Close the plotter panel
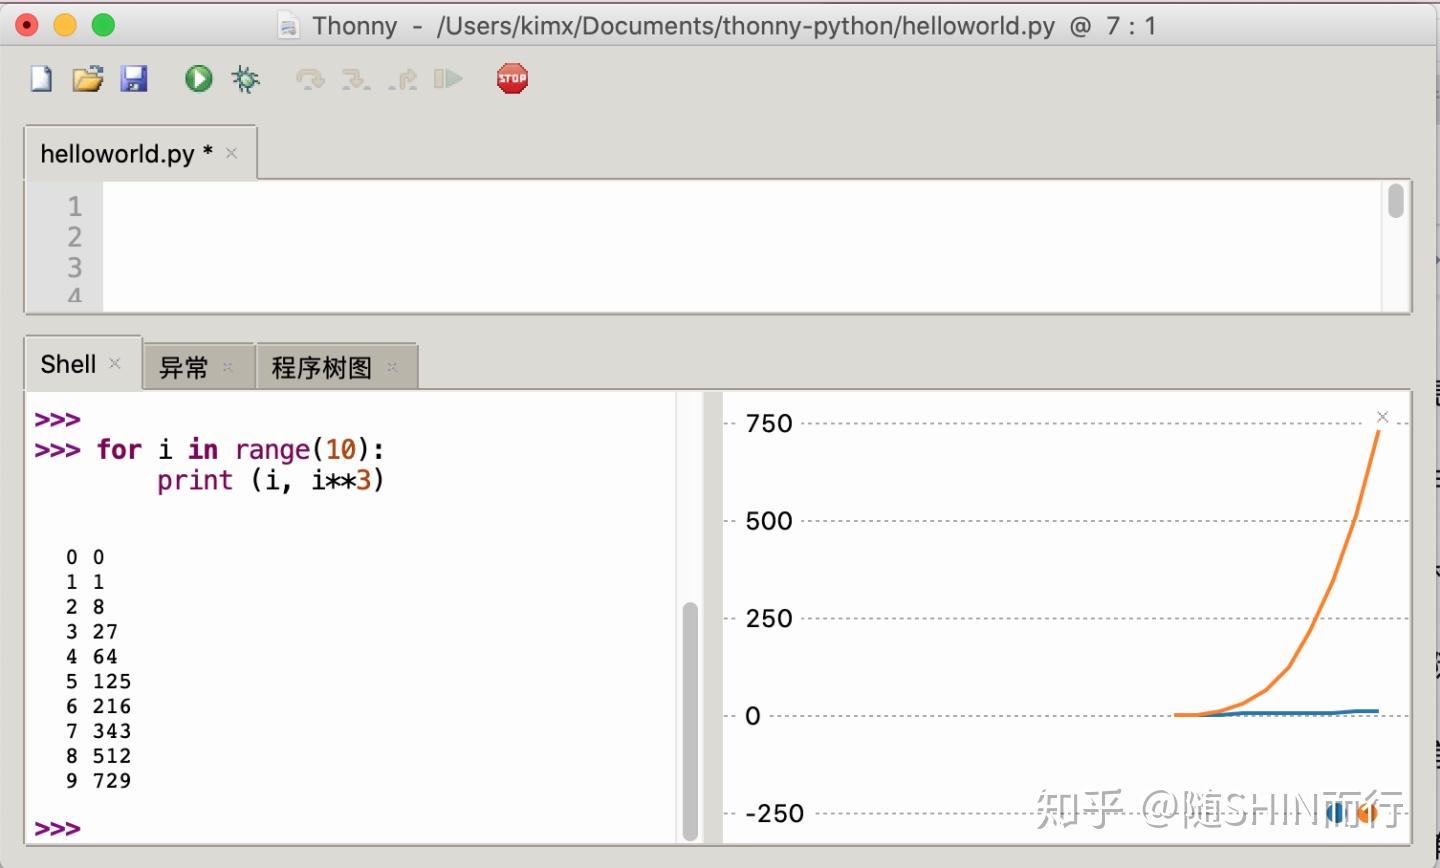This screenshot has width=1440, height=868. (x=1382, y=417)
